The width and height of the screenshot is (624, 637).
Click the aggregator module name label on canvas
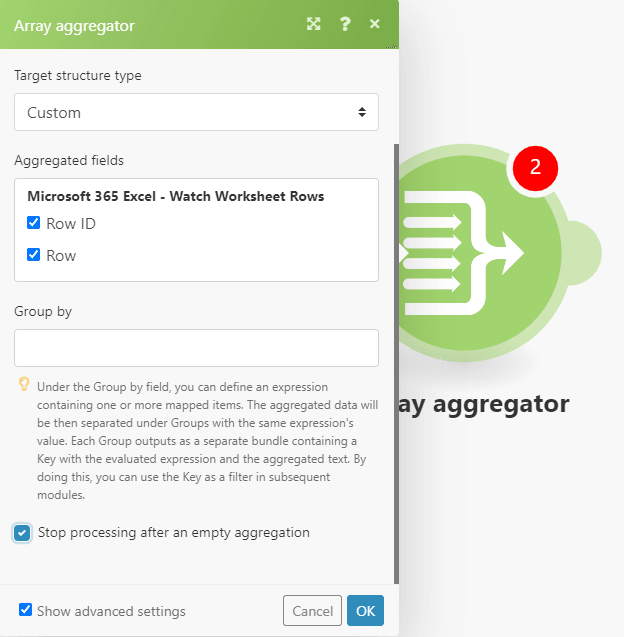pyautogui.click(x=484, y=404)
